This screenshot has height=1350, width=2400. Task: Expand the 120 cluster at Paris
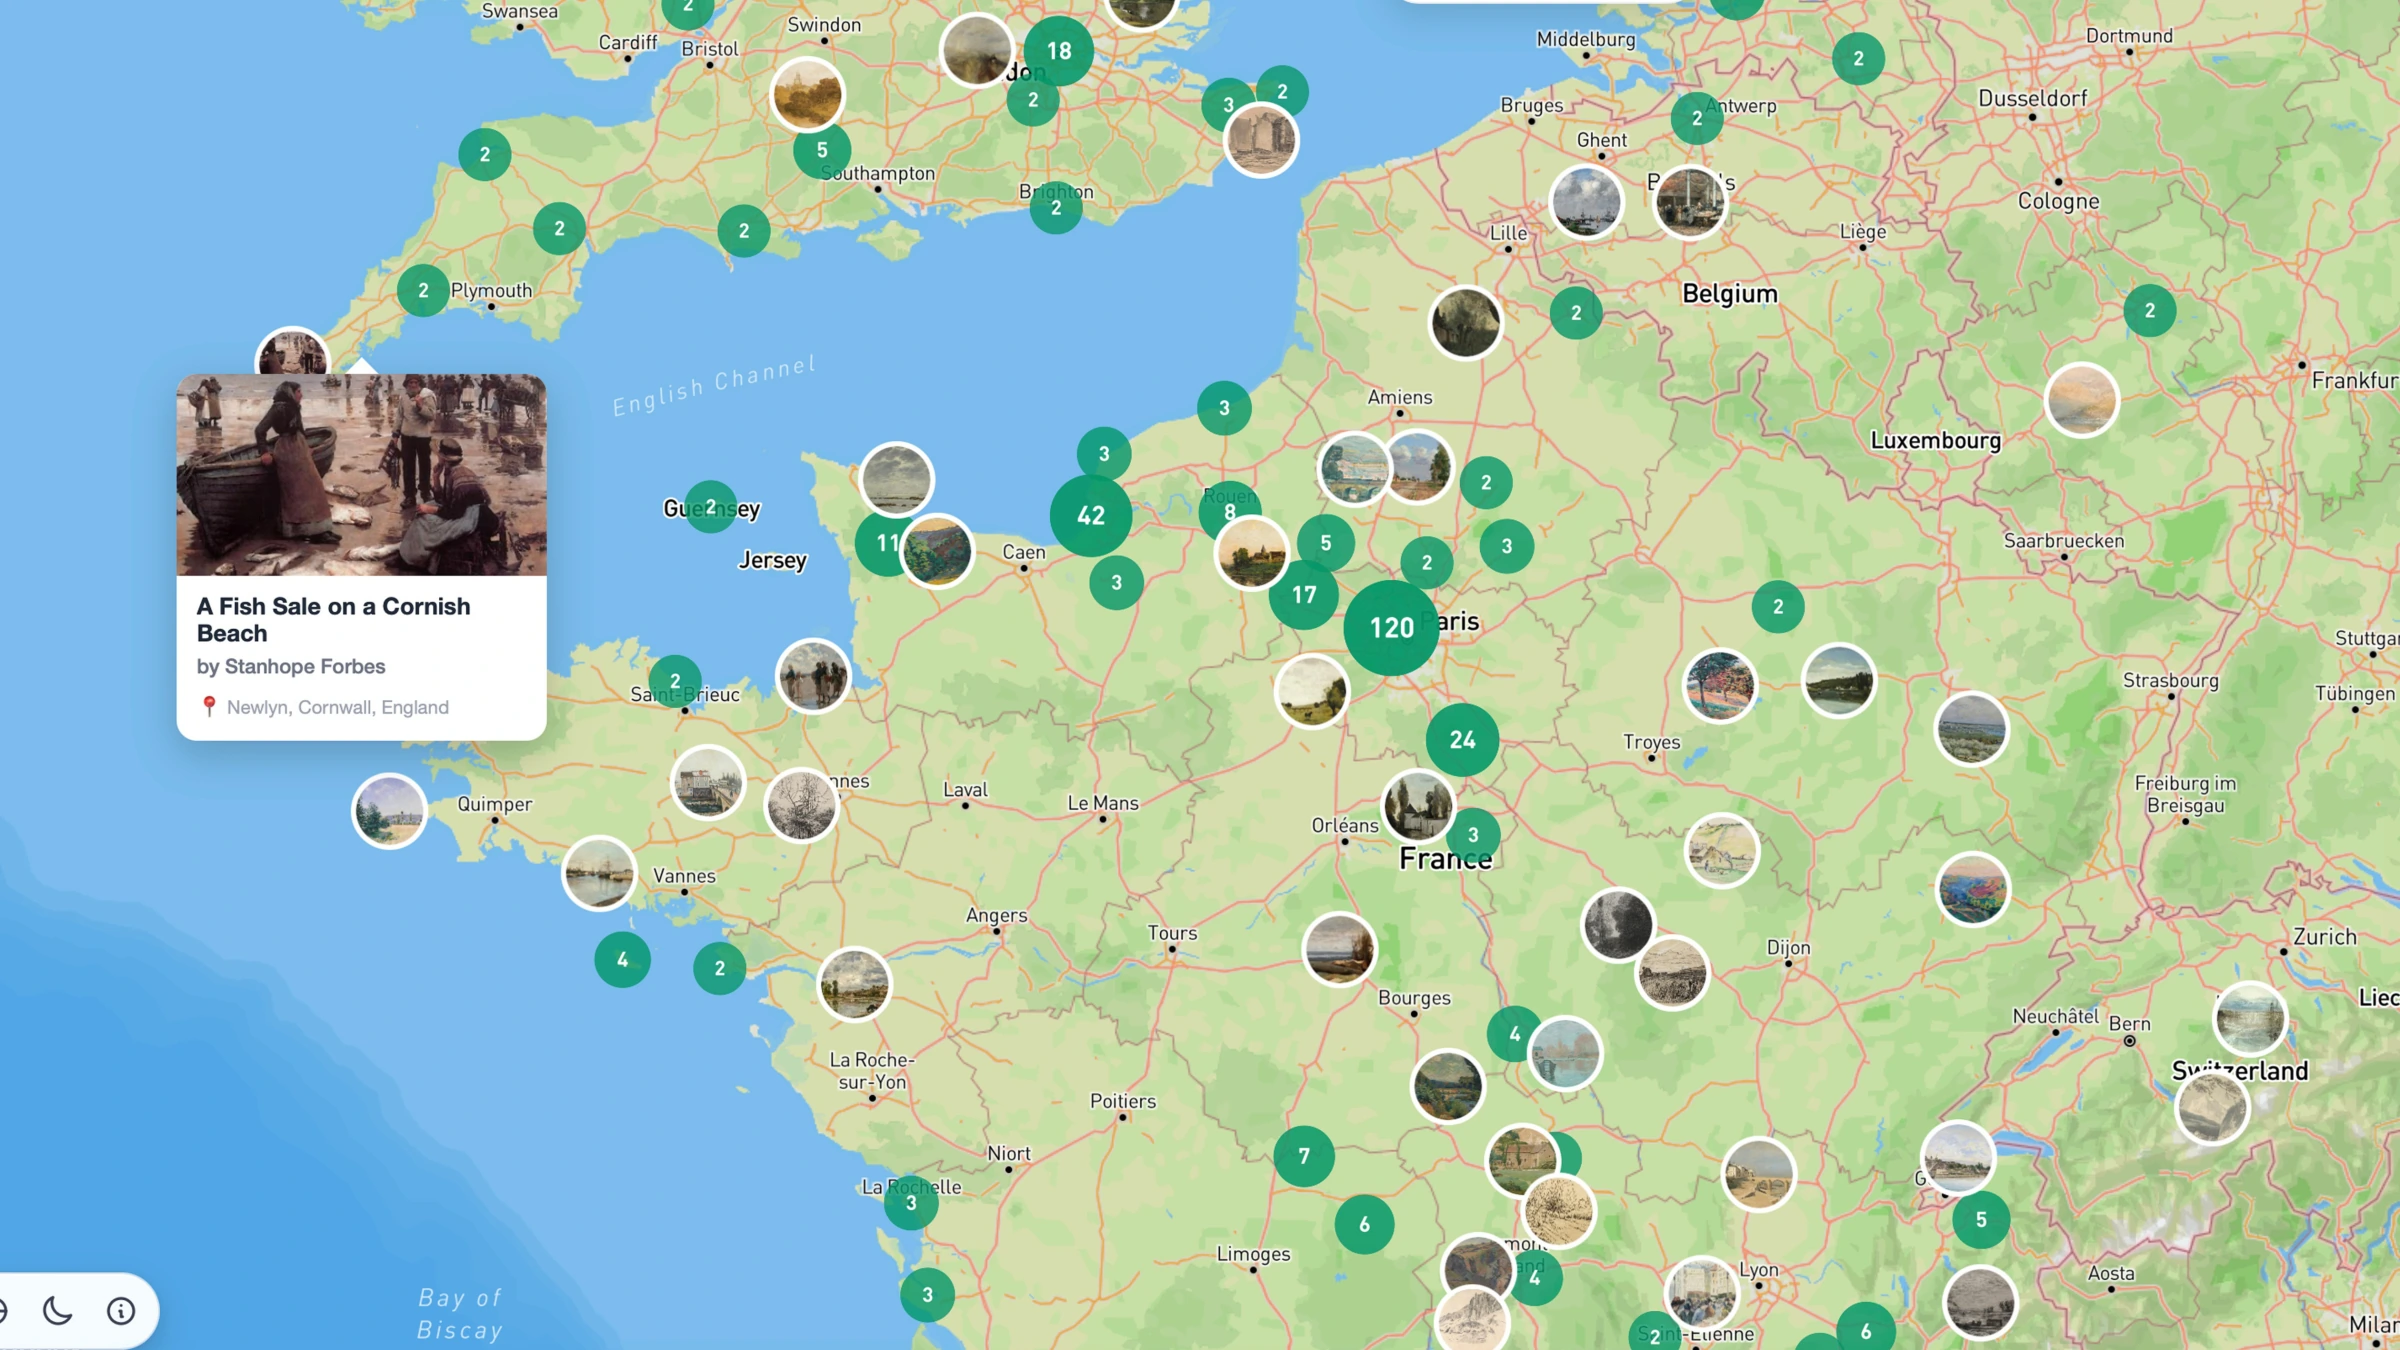point(1391,628)
